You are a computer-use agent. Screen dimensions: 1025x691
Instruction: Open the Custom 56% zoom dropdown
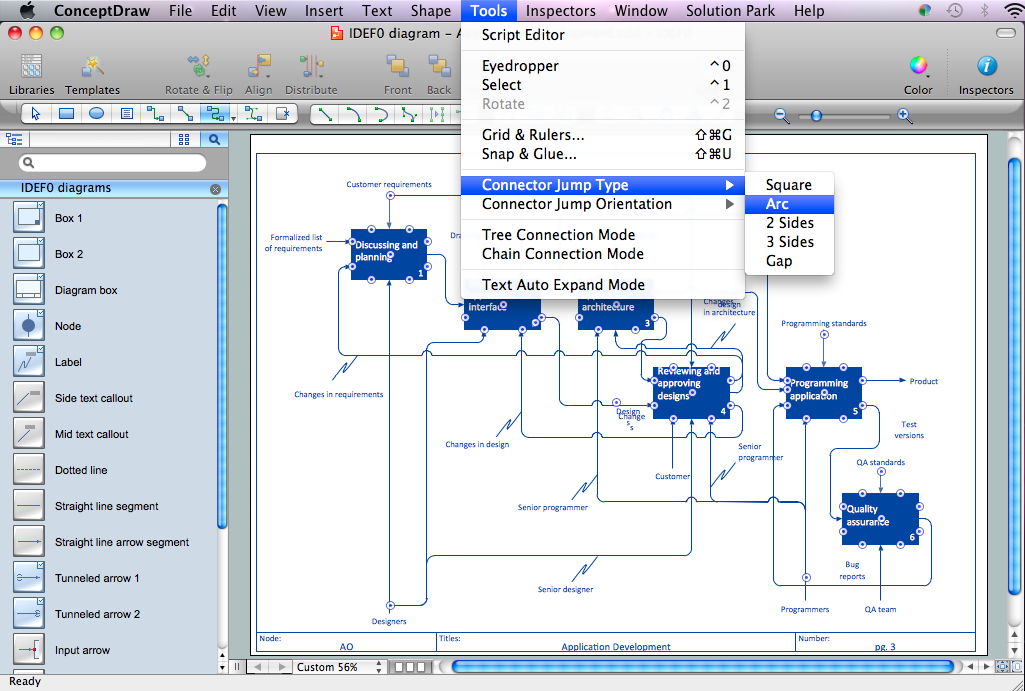click(336, 667)
